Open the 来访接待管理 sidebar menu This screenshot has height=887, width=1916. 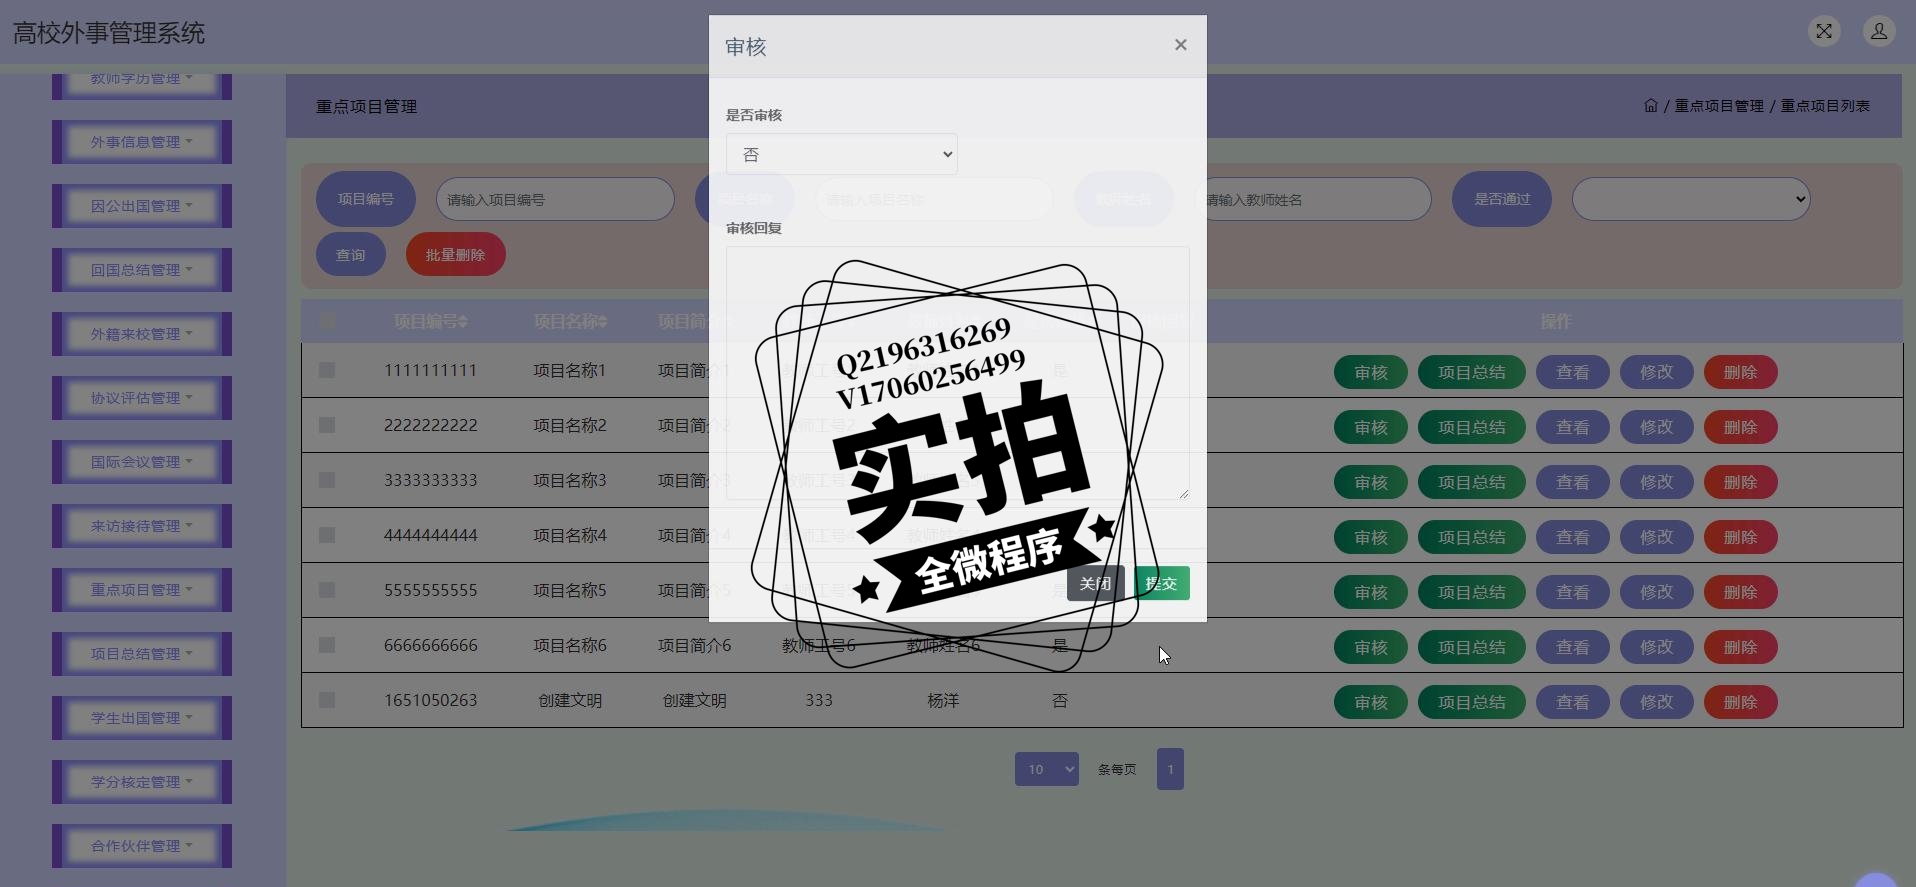point(142,526)
